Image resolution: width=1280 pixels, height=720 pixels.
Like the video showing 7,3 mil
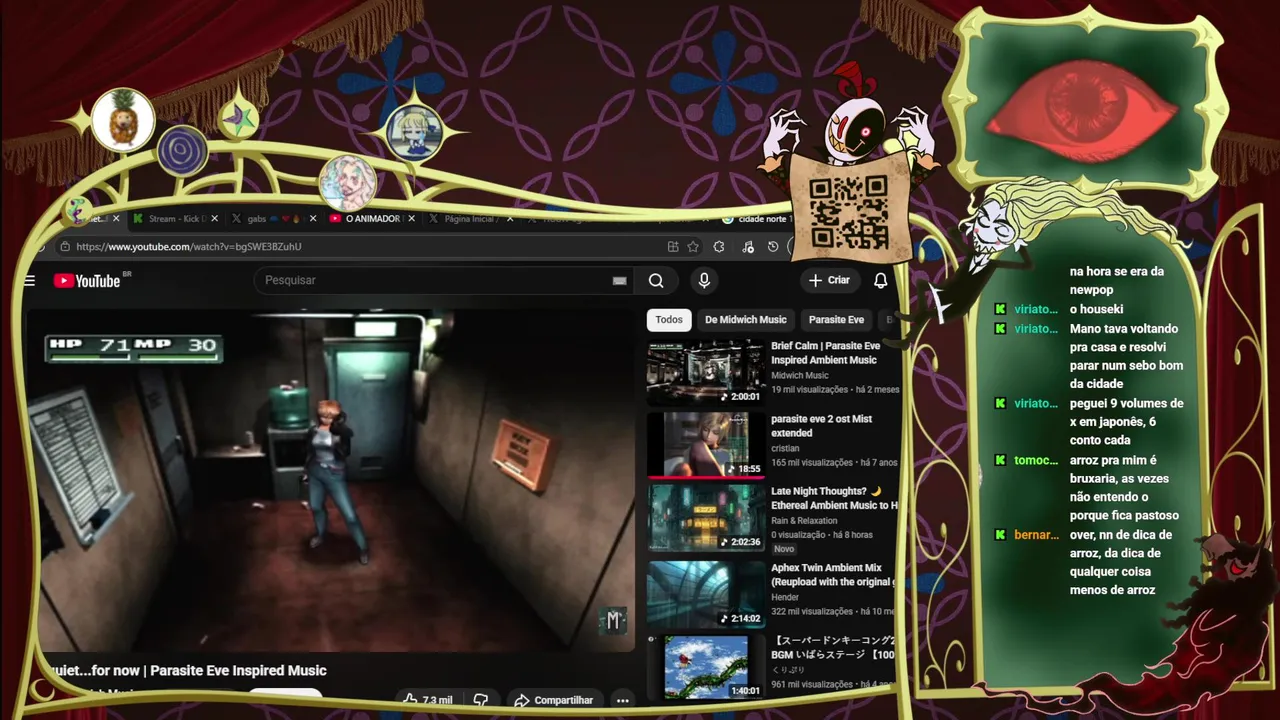click(429, 700)
